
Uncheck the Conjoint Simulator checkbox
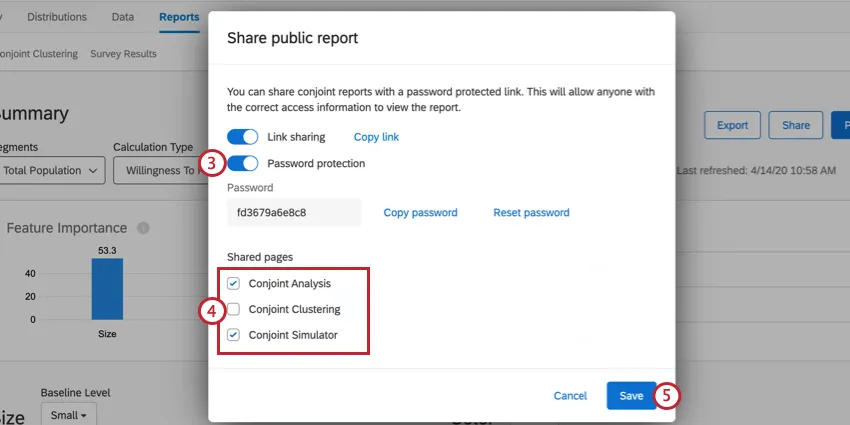click(x=234, y=336)
